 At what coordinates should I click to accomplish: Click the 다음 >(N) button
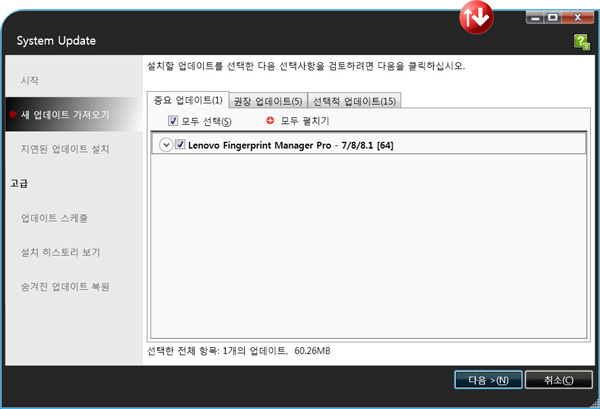coord(488,380)
